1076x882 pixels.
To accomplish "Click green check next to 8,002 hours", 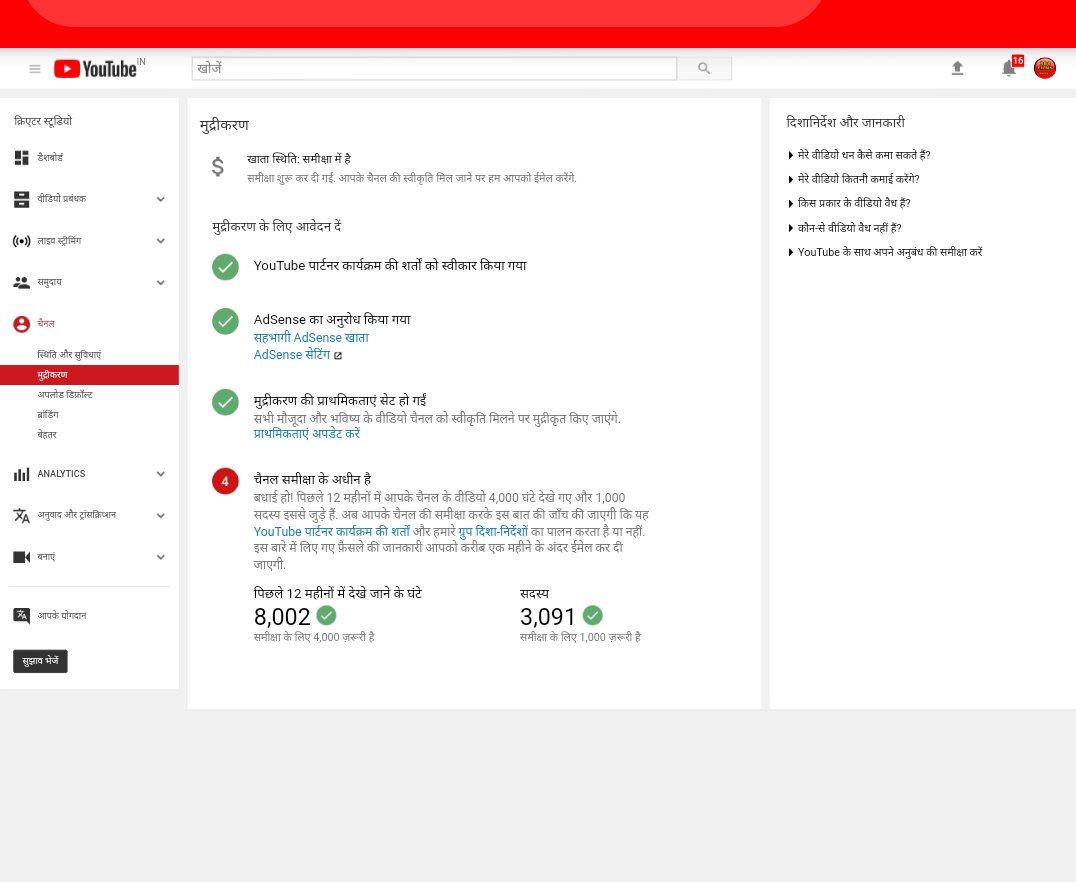I will [x=327, y=615].
